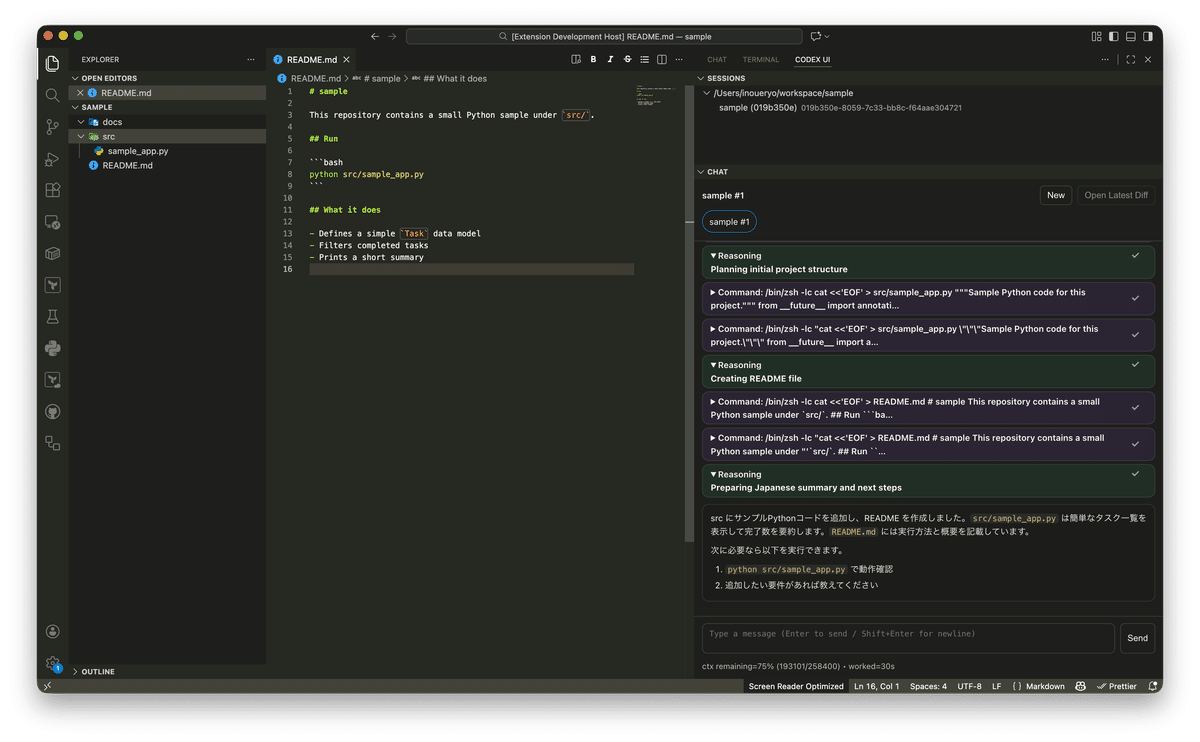Click the New button in the chat panel
Screen dimensions: 1200x742
click(x=1055, y=195)
